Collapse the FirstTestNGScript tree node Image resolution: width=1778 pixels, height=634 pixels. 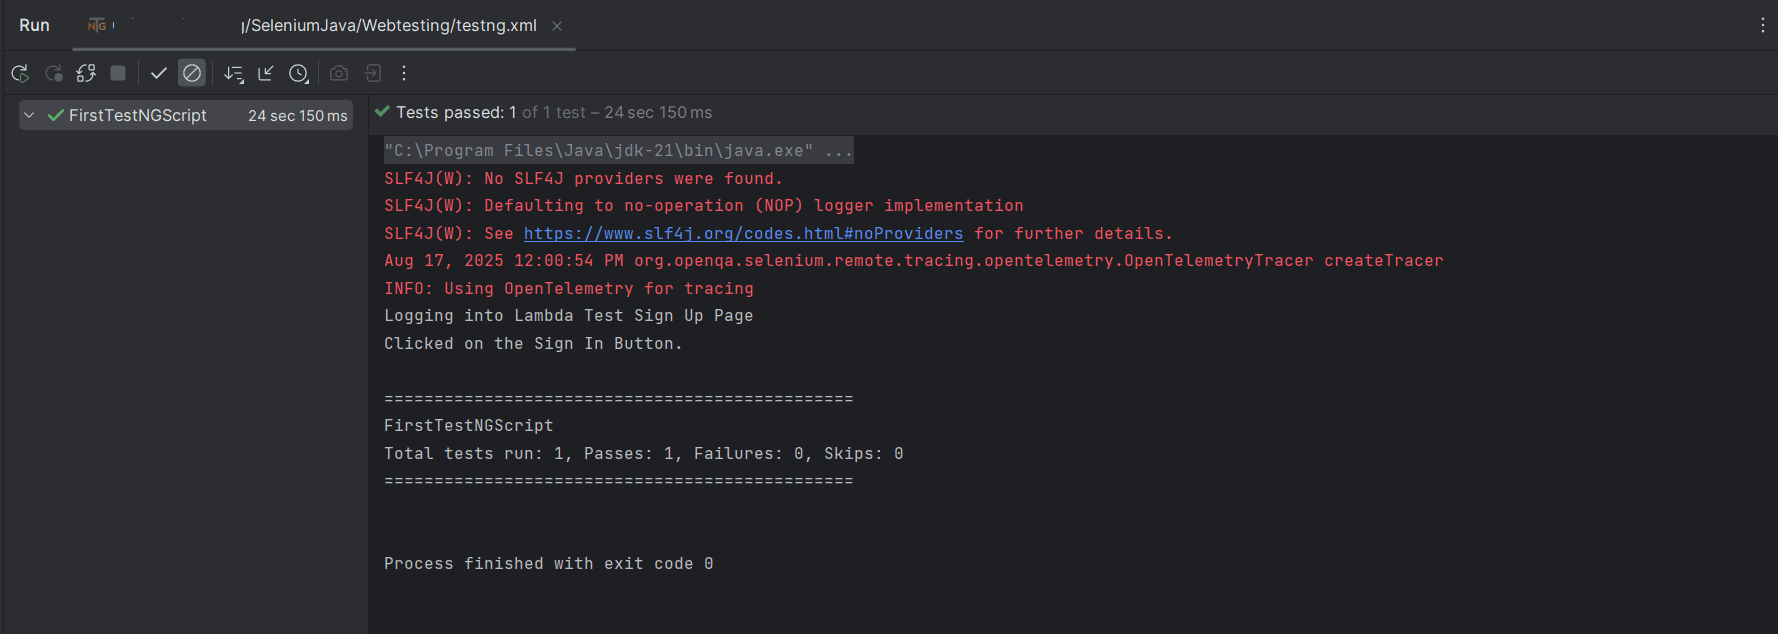coord(29,115)
